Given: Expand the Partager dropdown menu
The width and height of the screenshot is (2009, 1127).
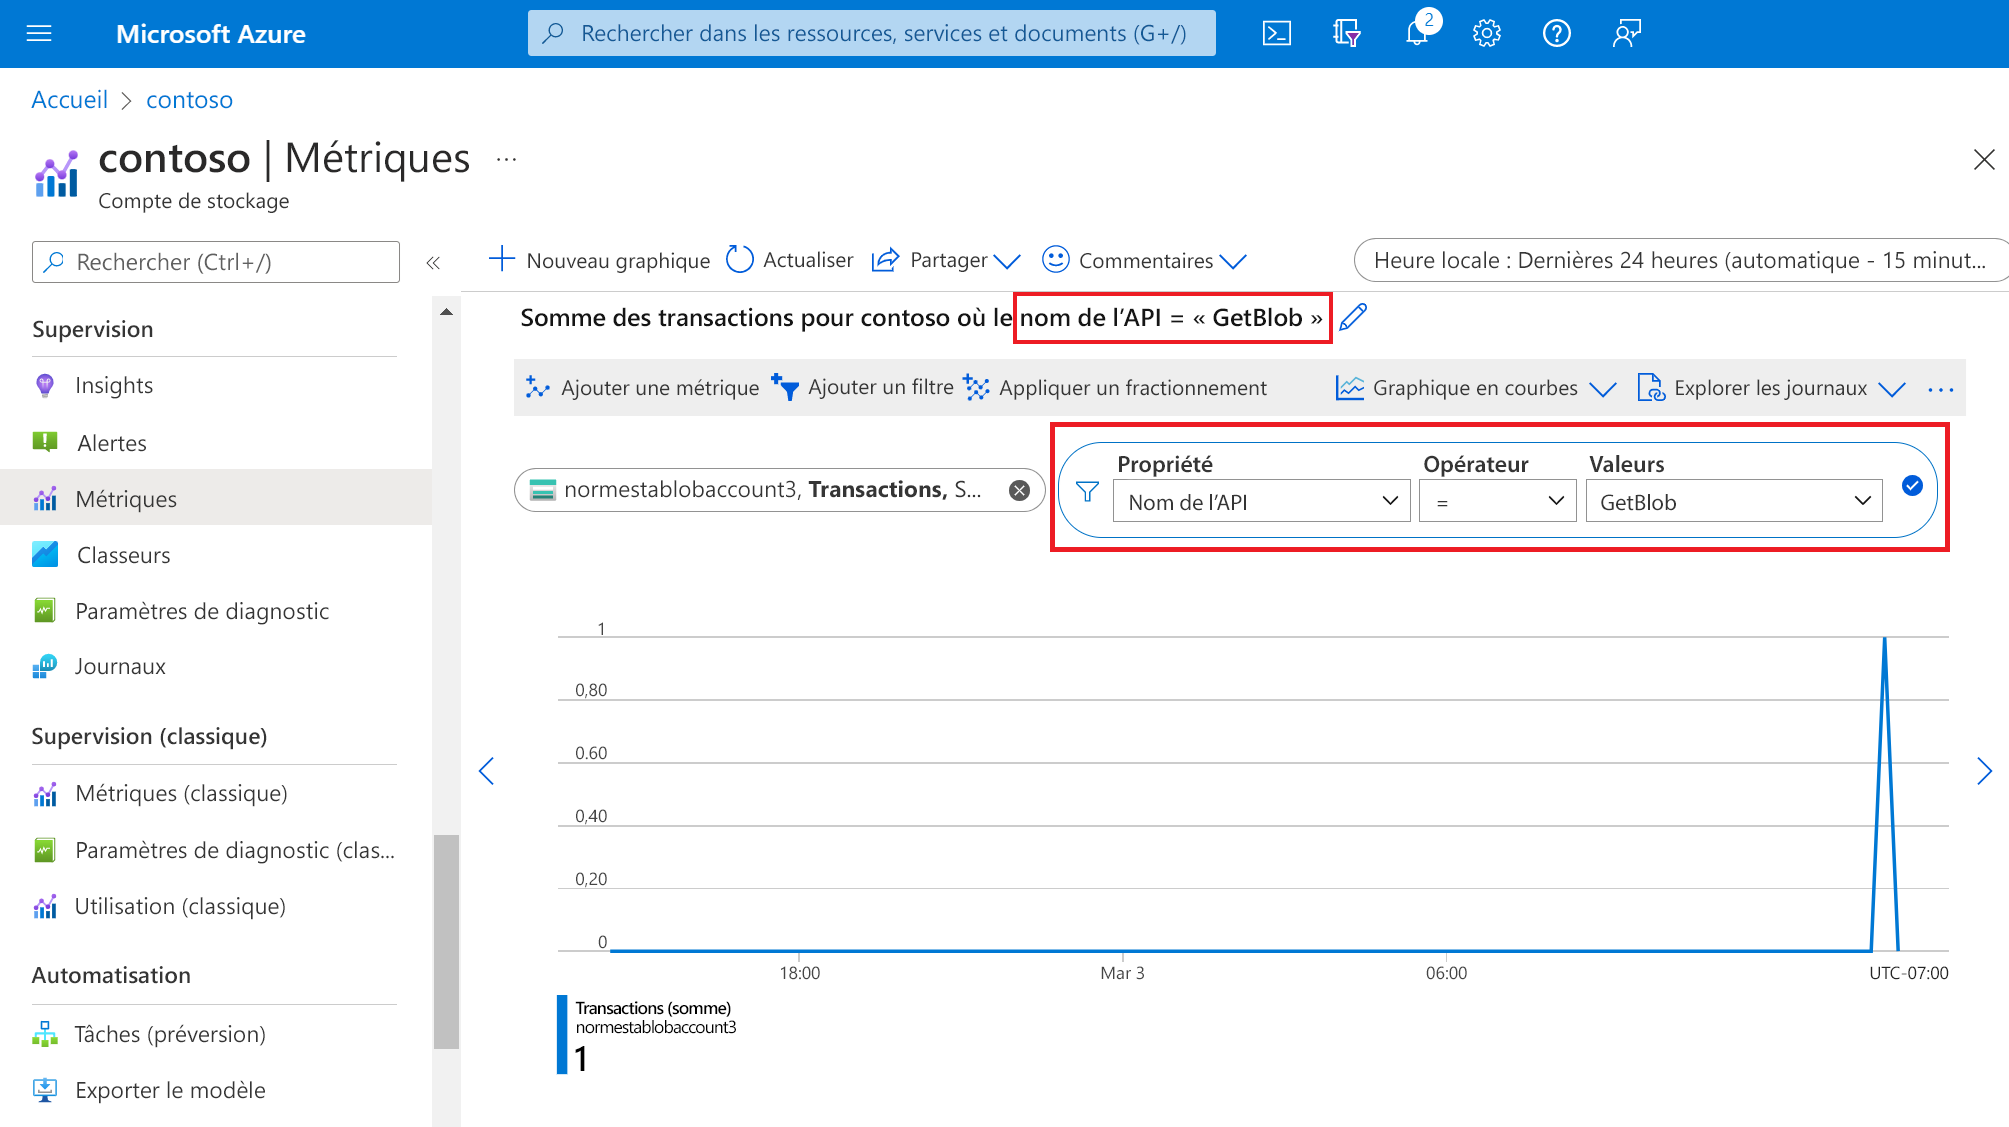Looking at the screenshot, I should [1006, 261].
